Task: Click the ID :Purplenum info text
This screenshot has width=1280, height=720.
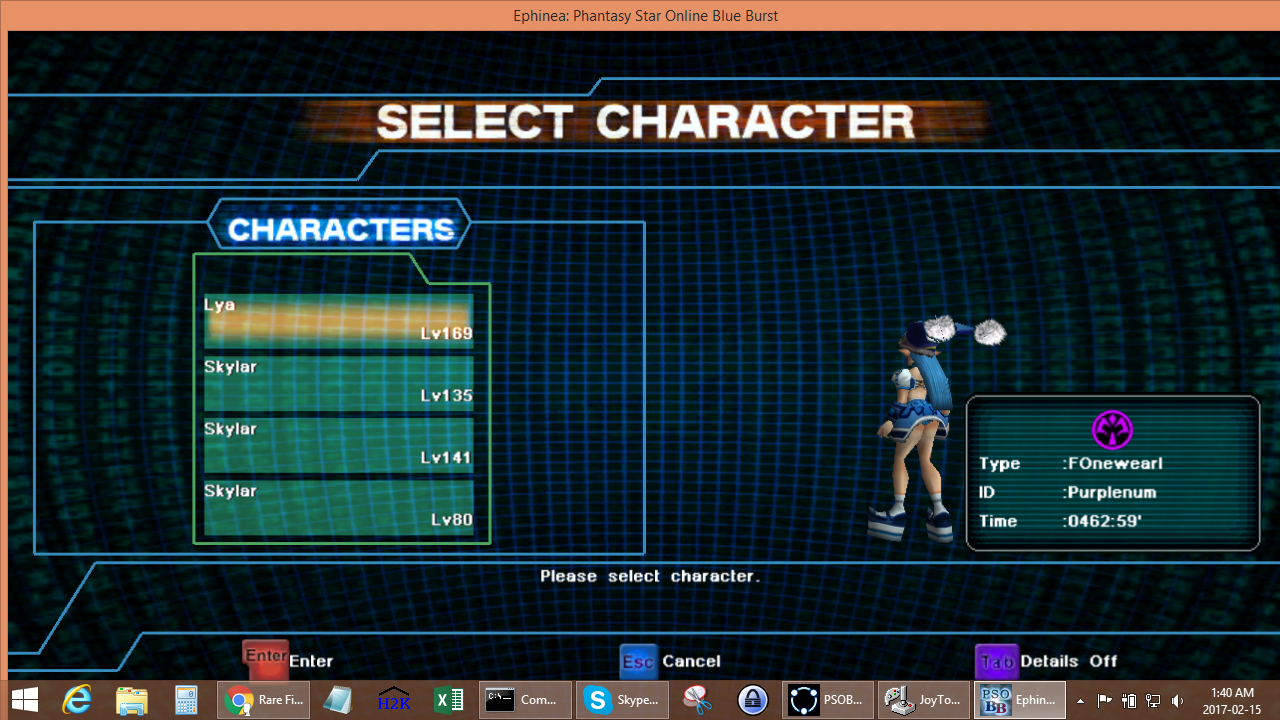Action: coord(1067,492)
